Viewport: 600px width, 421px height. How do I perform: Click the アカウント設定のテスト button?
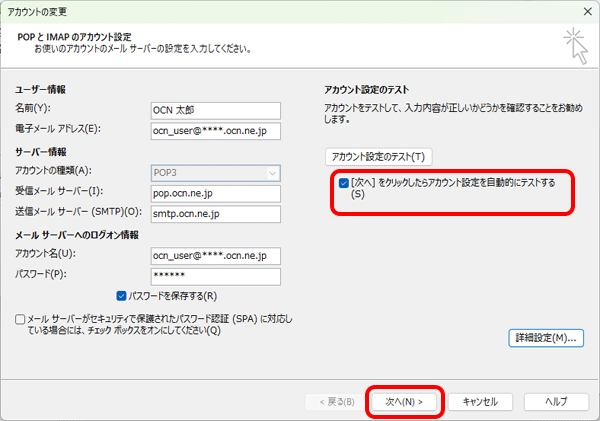tap(378, 157)
